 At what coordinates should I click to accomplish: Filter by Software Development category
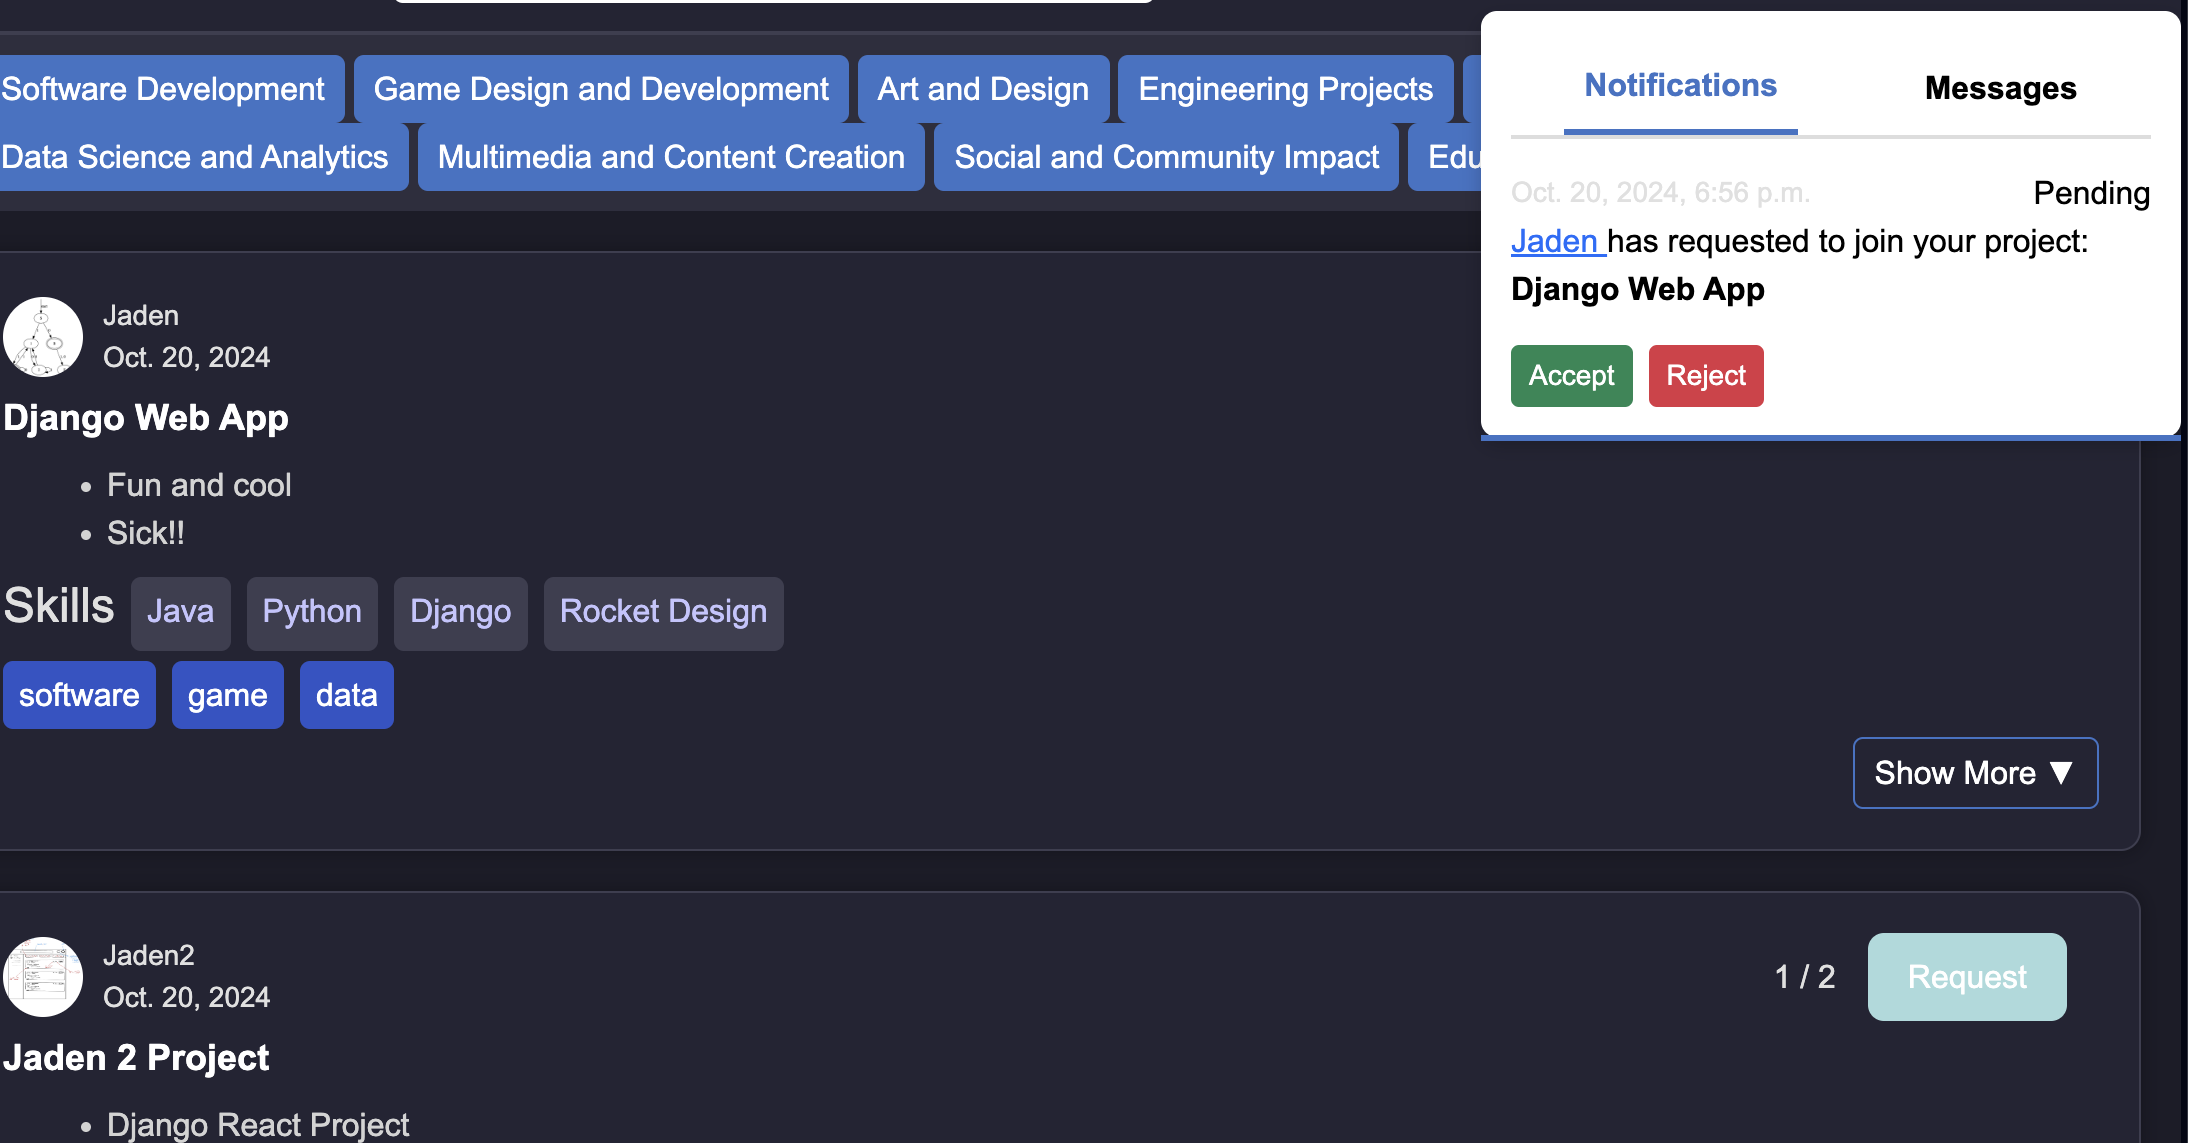click(x=165, y=90)
